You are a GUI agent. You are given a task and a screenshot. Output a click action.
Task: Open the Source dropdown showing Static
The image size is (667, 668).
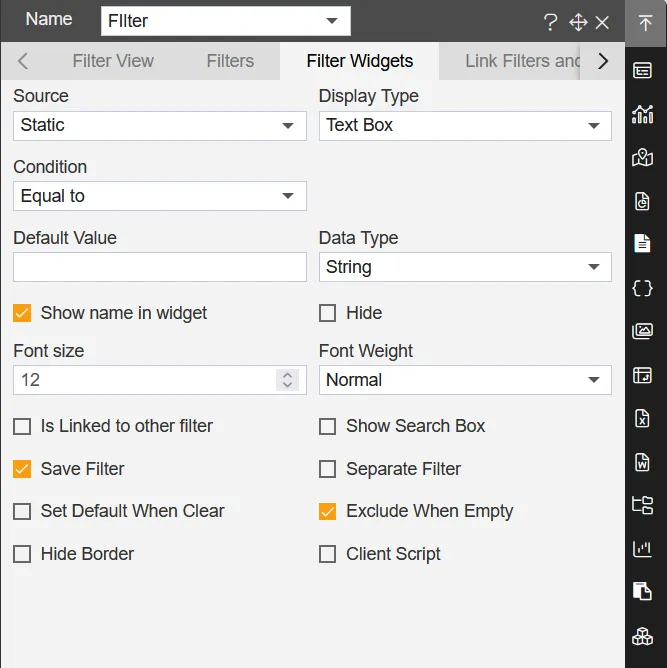[x=160, y=126]
